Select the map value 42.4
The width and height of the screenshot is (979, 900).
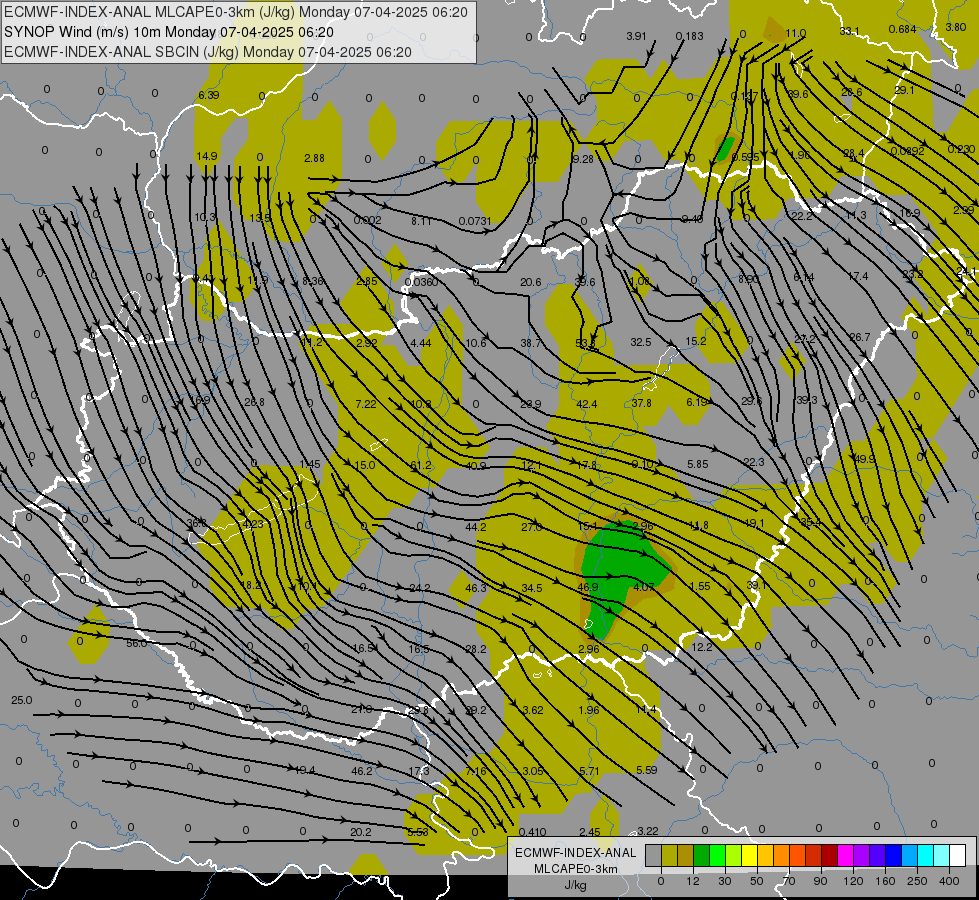pyautogui.click(x=586, y=404)
